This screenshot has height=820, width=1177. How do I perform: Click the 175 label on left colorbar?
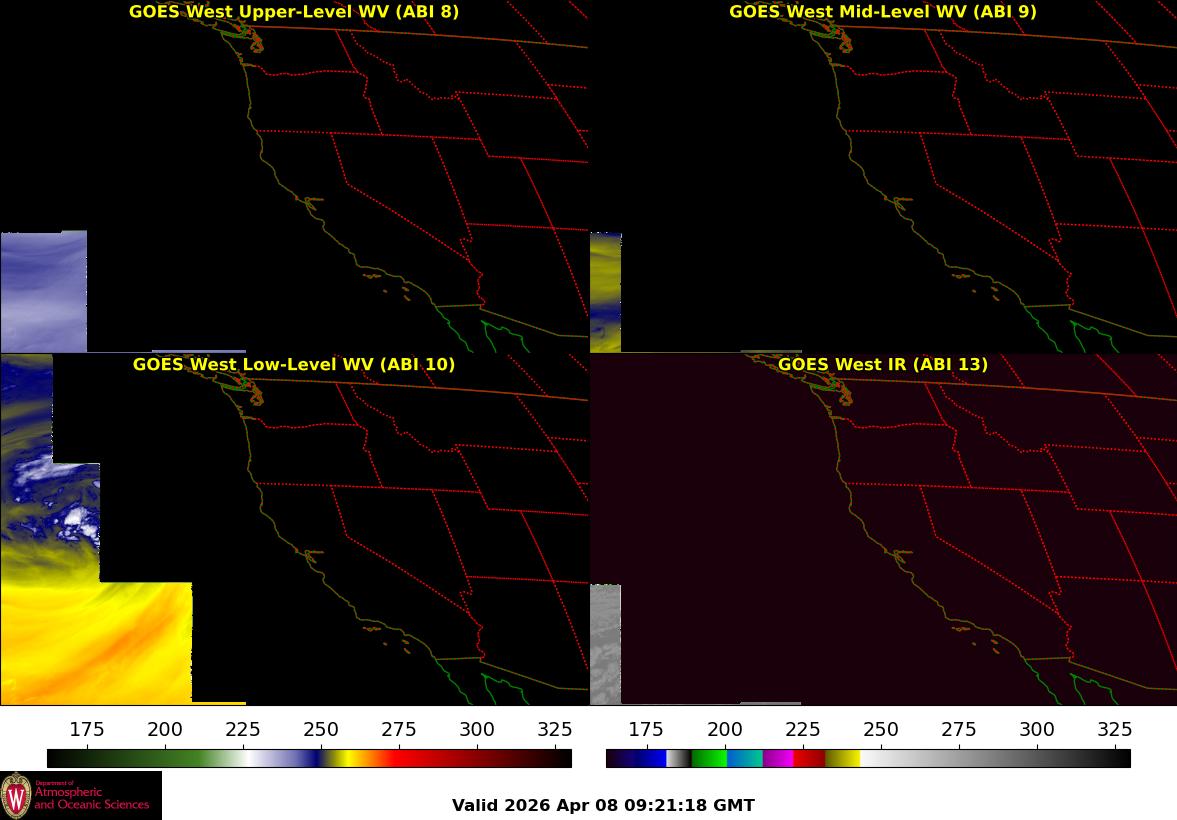[87, 729]
